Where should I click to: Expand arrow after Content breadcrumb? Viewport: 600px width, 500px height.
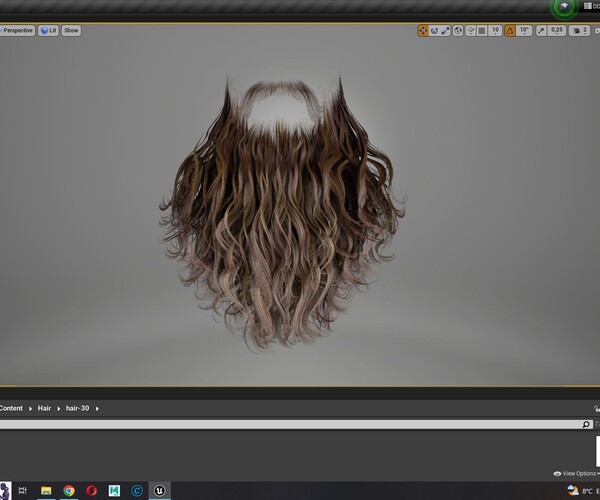point(30,409)
